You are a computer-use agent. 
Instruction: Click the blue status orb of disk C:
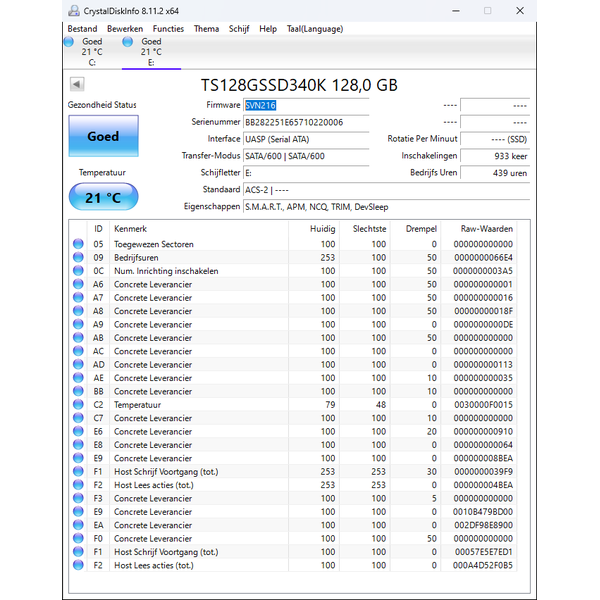coord(69,42)
